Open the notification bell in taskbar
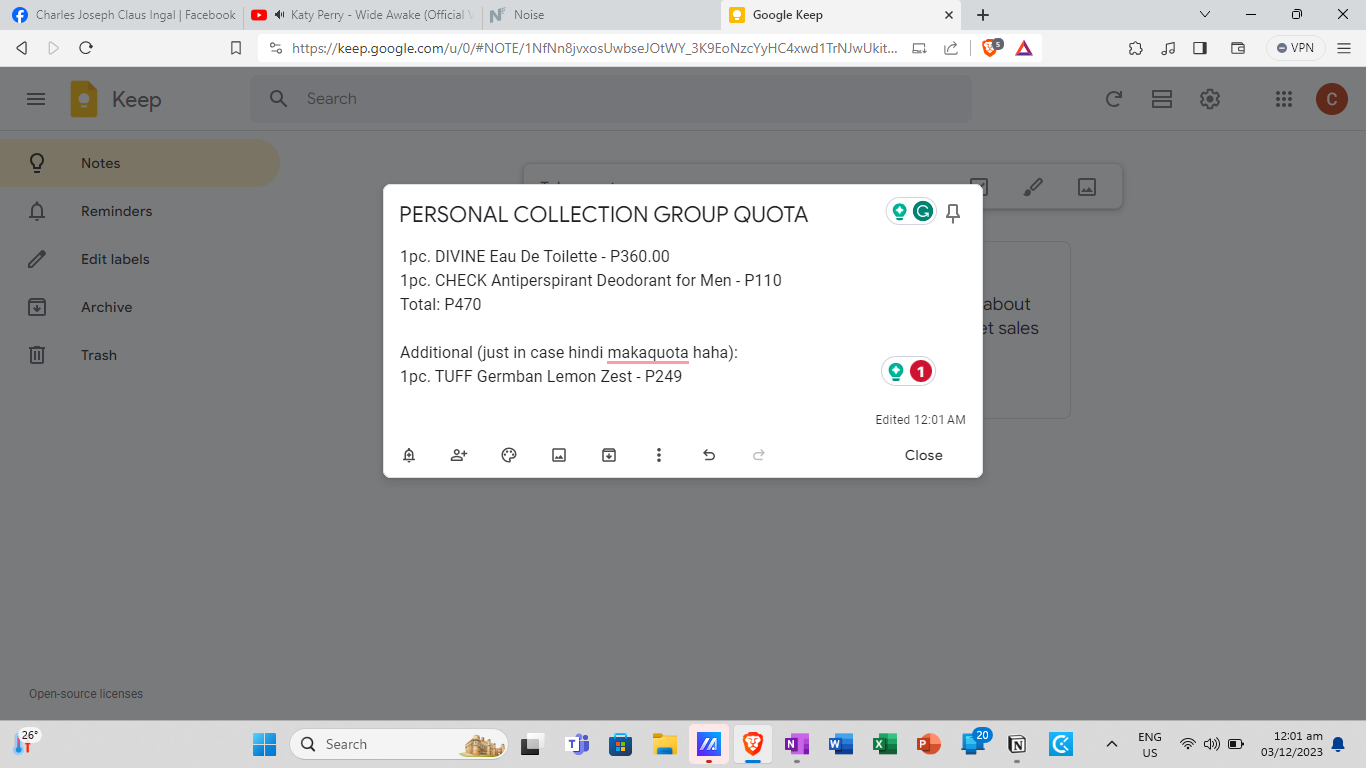1366x768 pixels. pyautogui.click(x=1338, y=744)
